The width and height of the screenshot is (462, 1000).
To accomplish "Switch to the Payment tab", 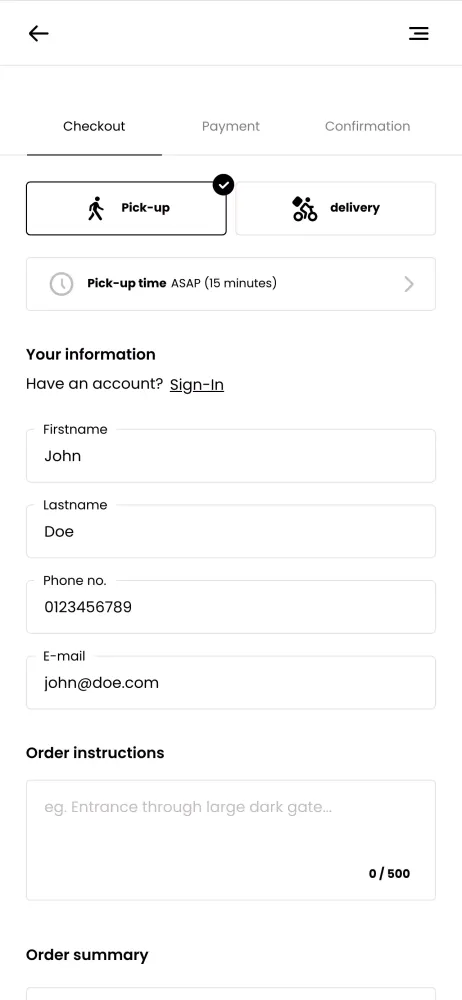I will (x=230, y=126).
